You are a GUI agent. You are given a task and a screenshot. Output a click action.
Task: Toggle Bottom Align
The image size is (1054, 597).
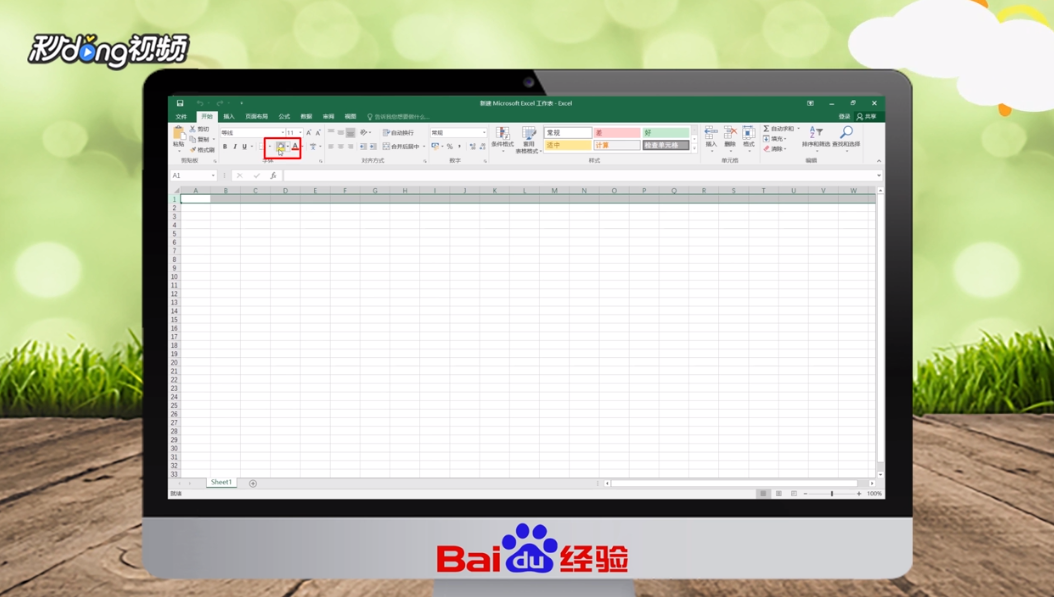pyautogui.click(x=350, y=132)
